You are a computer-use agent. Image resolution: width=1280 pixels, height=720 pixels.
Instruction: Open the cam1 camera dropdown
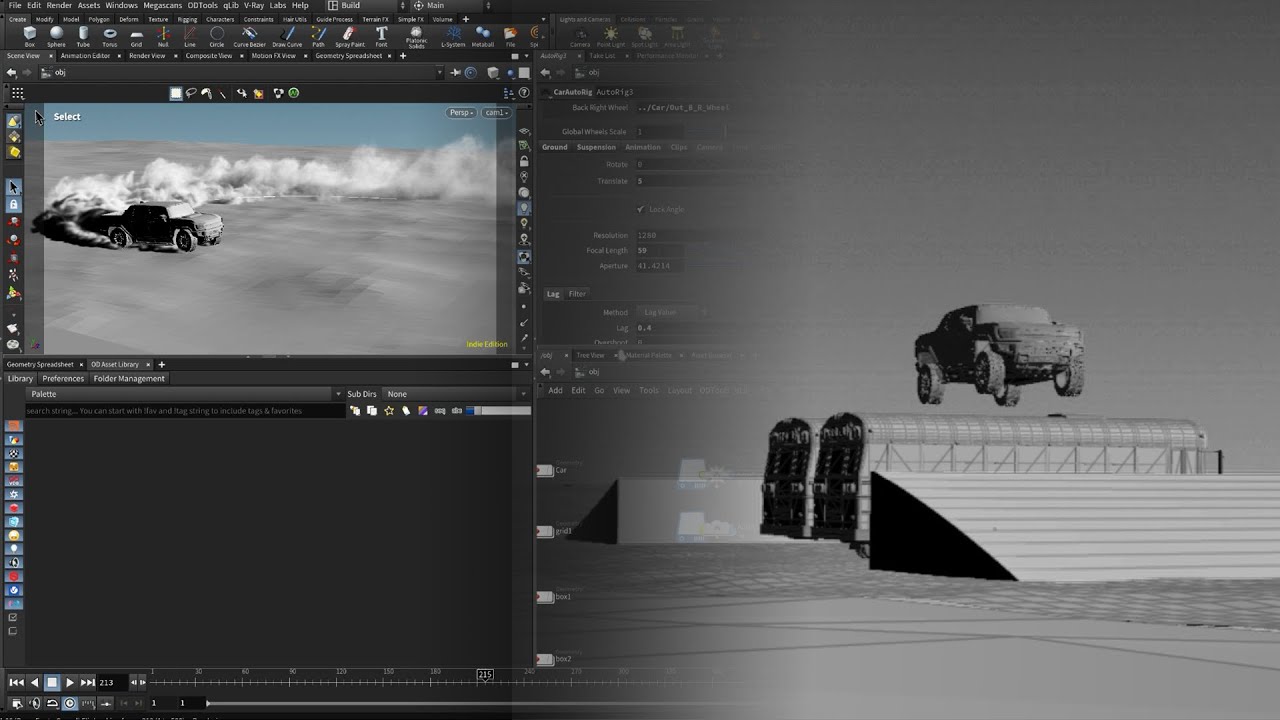[496, 112]
